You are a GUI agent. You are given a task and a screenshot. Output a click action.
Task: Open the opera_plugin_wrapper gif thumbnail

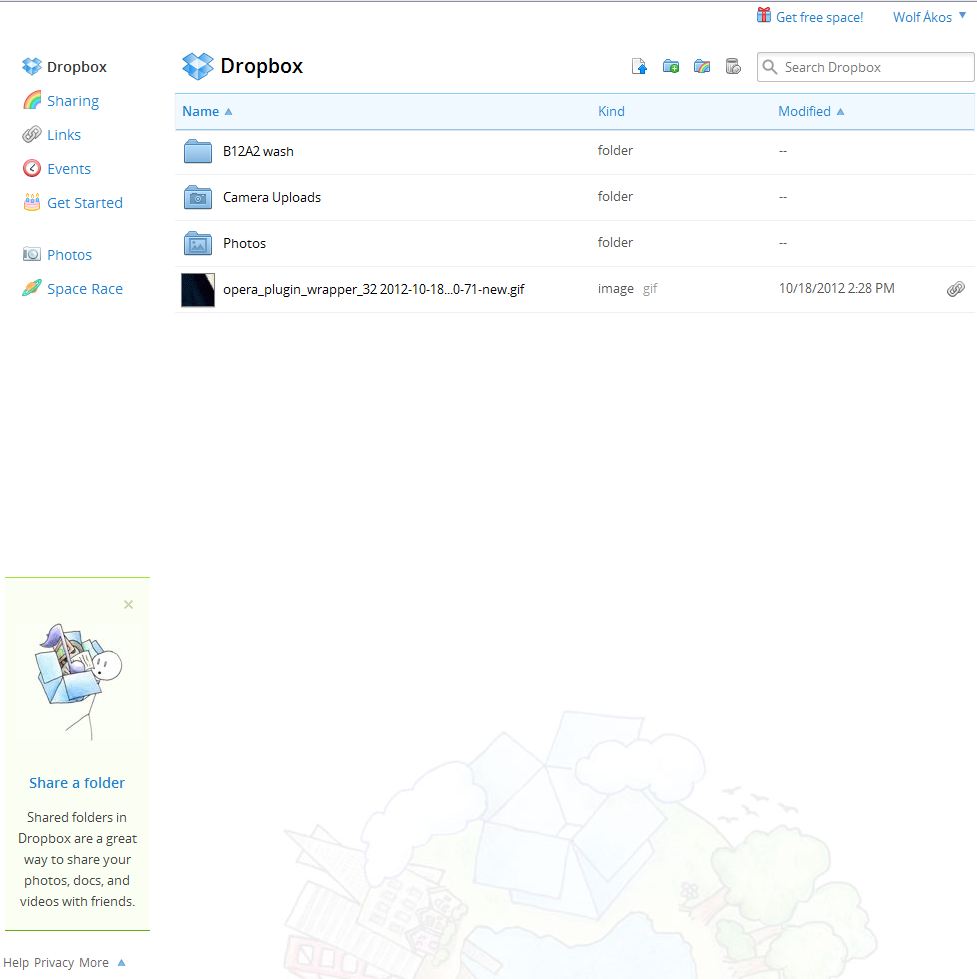pyautogui.click(x=198, y=290)
